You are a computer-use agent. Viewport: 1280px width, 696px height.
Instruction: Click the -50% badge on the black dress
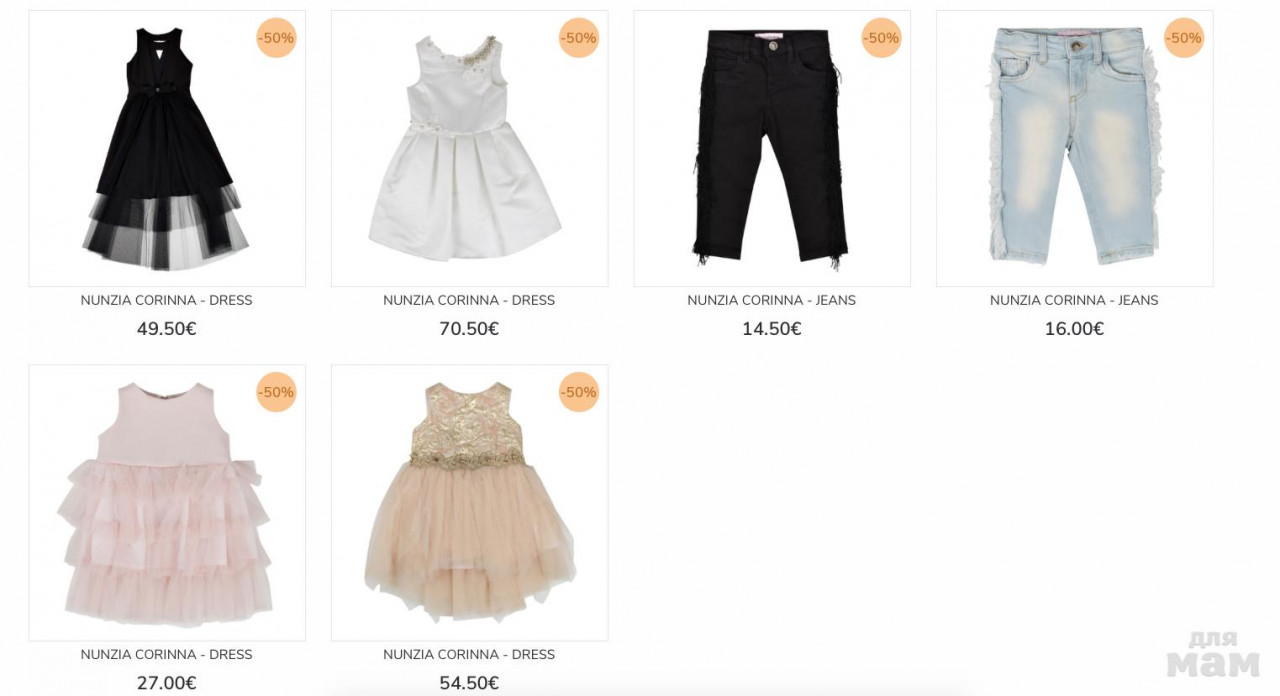click(x=276, y=38)
